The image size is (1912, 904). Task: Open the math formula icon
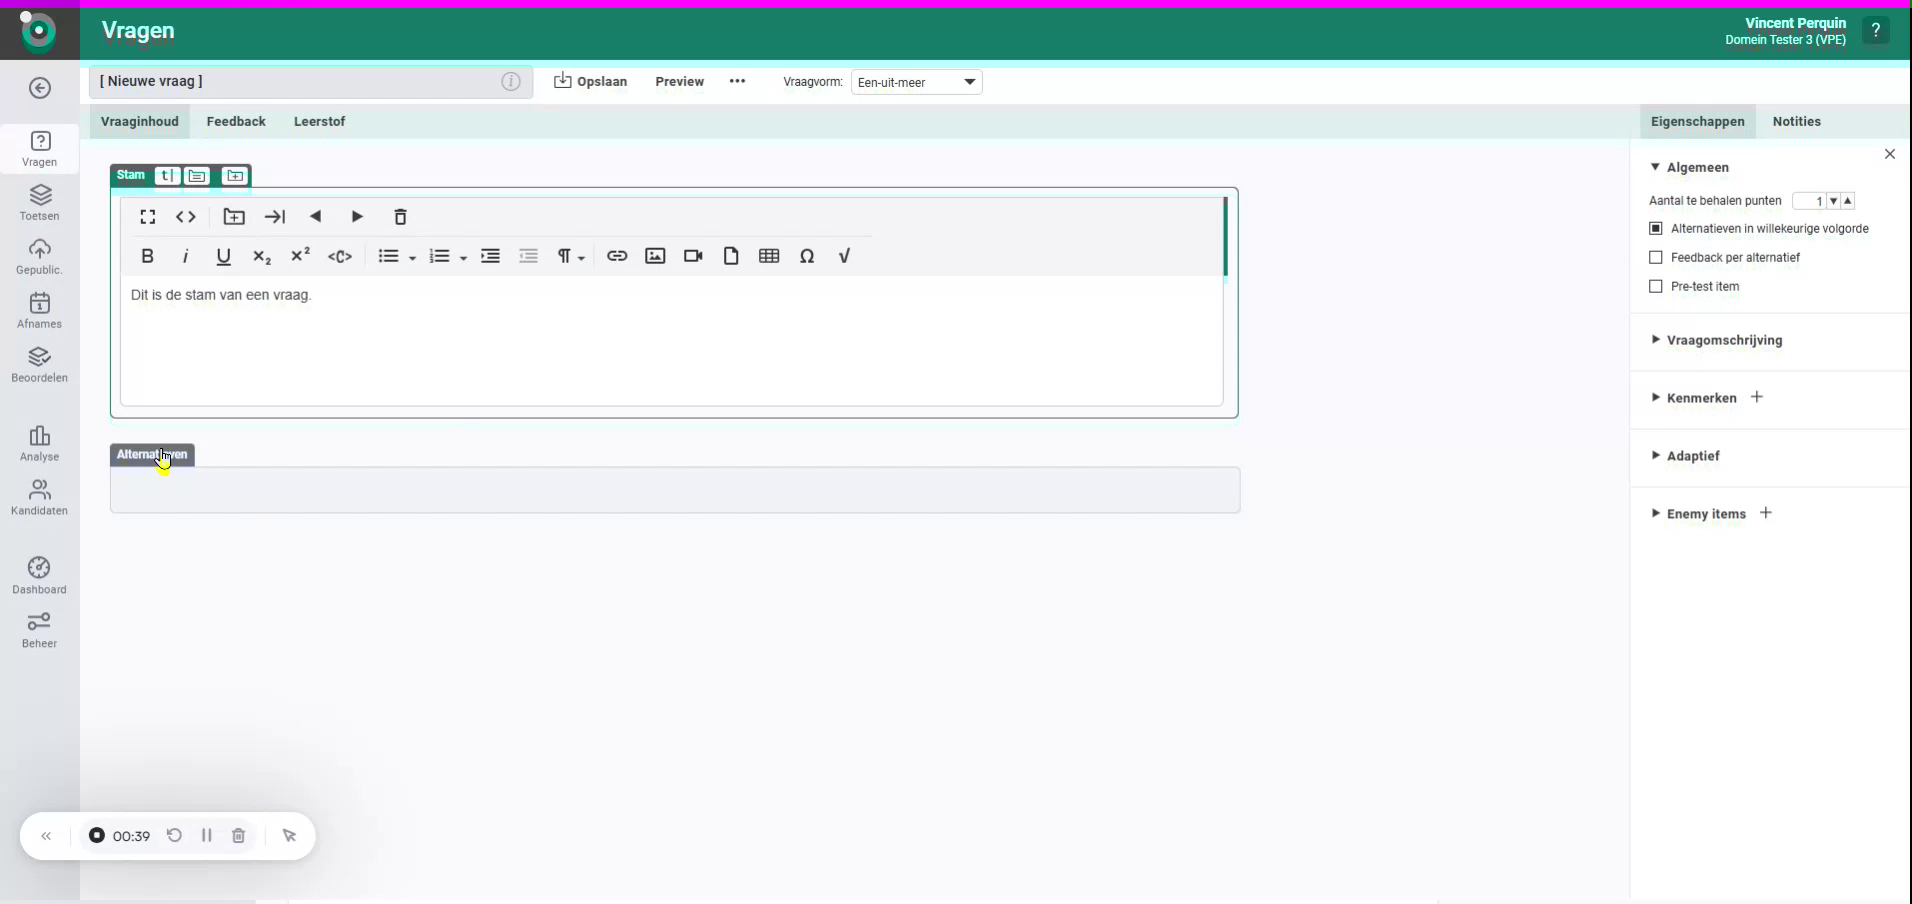[x=843, y=257]
